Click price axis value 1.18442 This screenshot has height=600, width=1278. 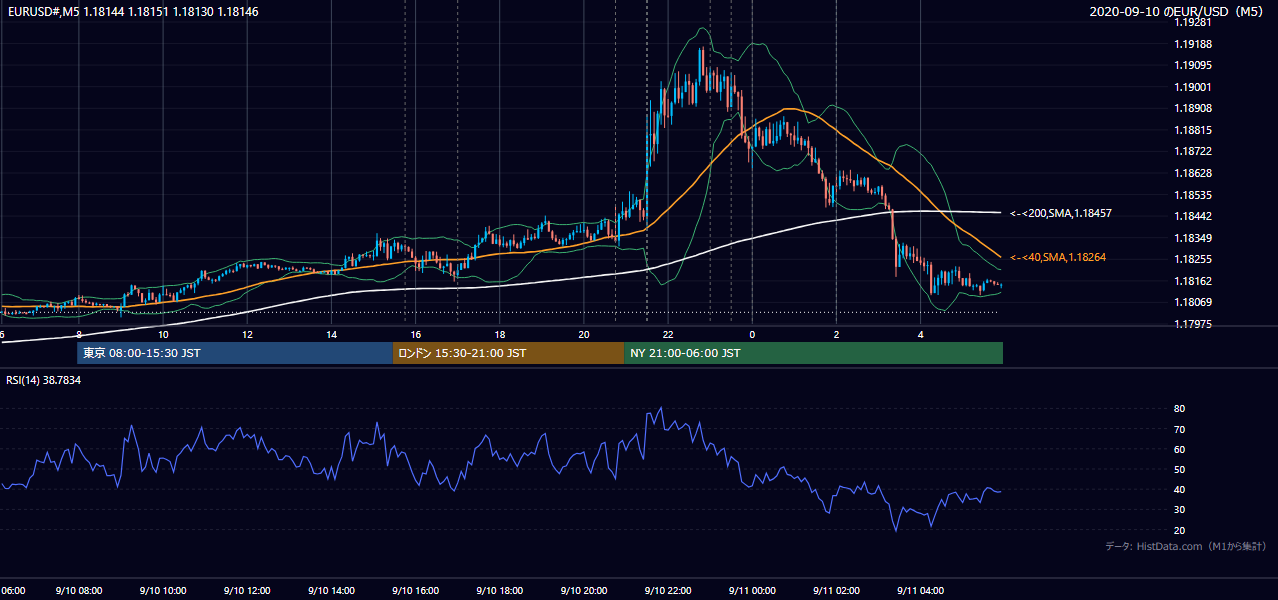pos(1194,217)
